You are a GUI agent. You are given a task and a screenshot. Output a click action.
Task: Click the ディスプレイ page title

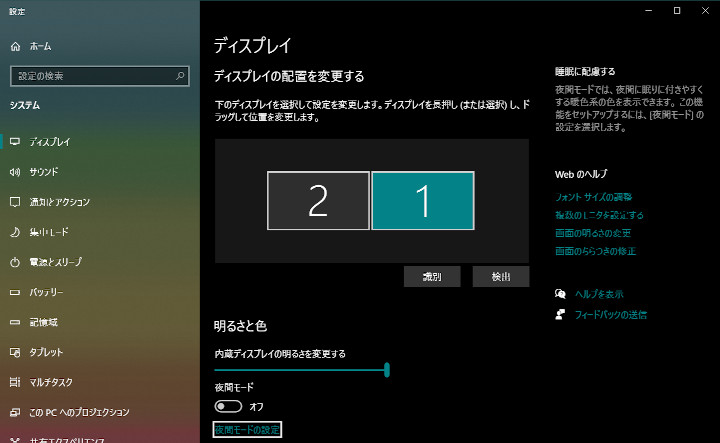click(x=253, y=45)
